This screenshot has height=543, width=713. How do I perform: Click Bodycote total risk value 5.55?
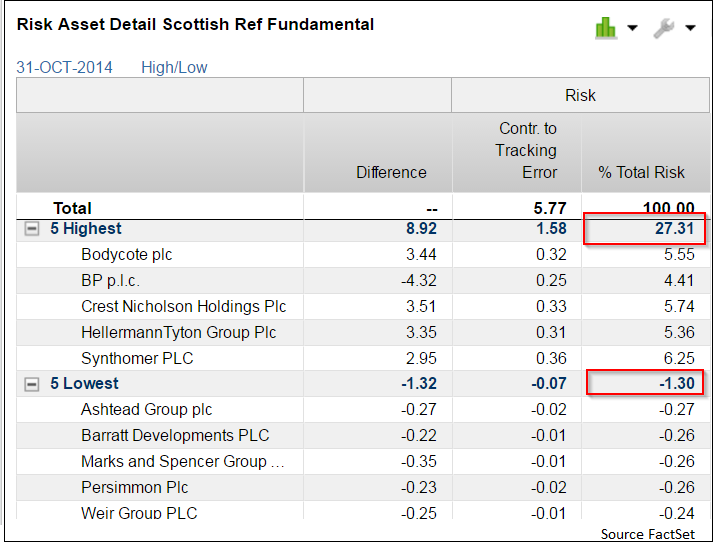[x=679, y=254]
